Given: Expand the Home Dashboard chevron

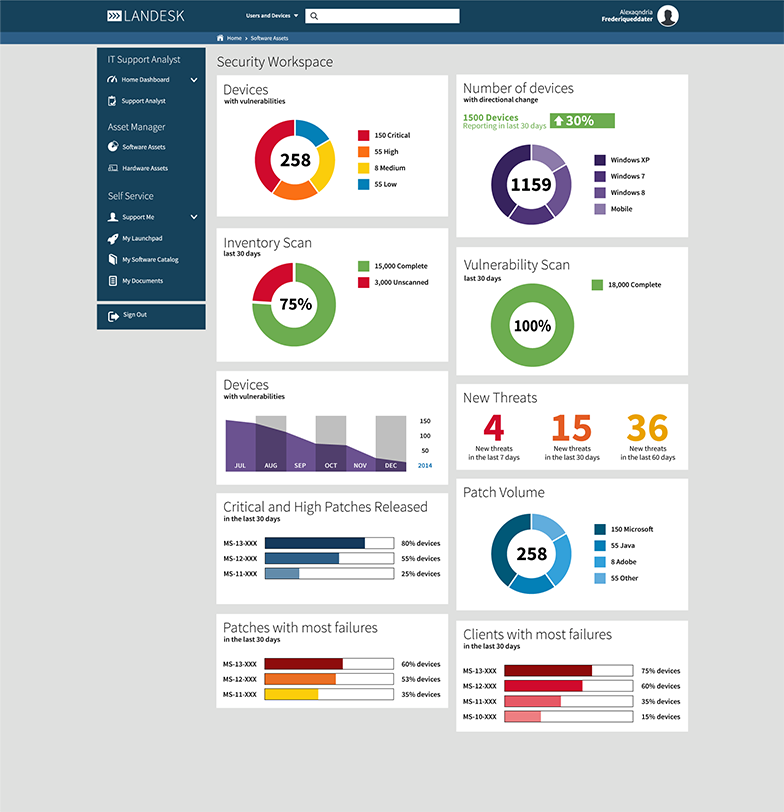Looking at the screenshot, I should [194, 80].
